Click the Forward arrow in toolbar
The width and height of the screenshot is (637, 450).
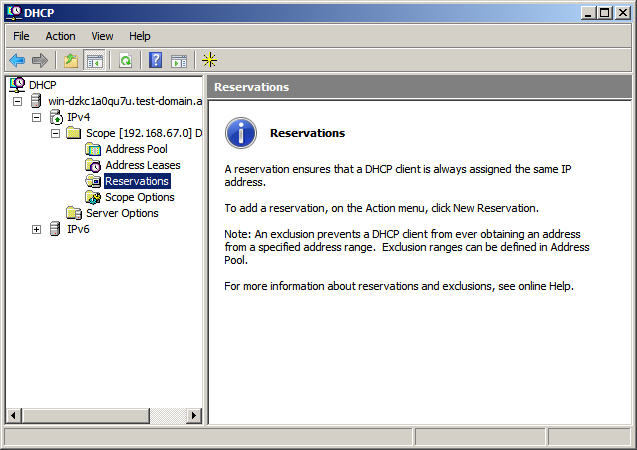[x=39, y=61]
